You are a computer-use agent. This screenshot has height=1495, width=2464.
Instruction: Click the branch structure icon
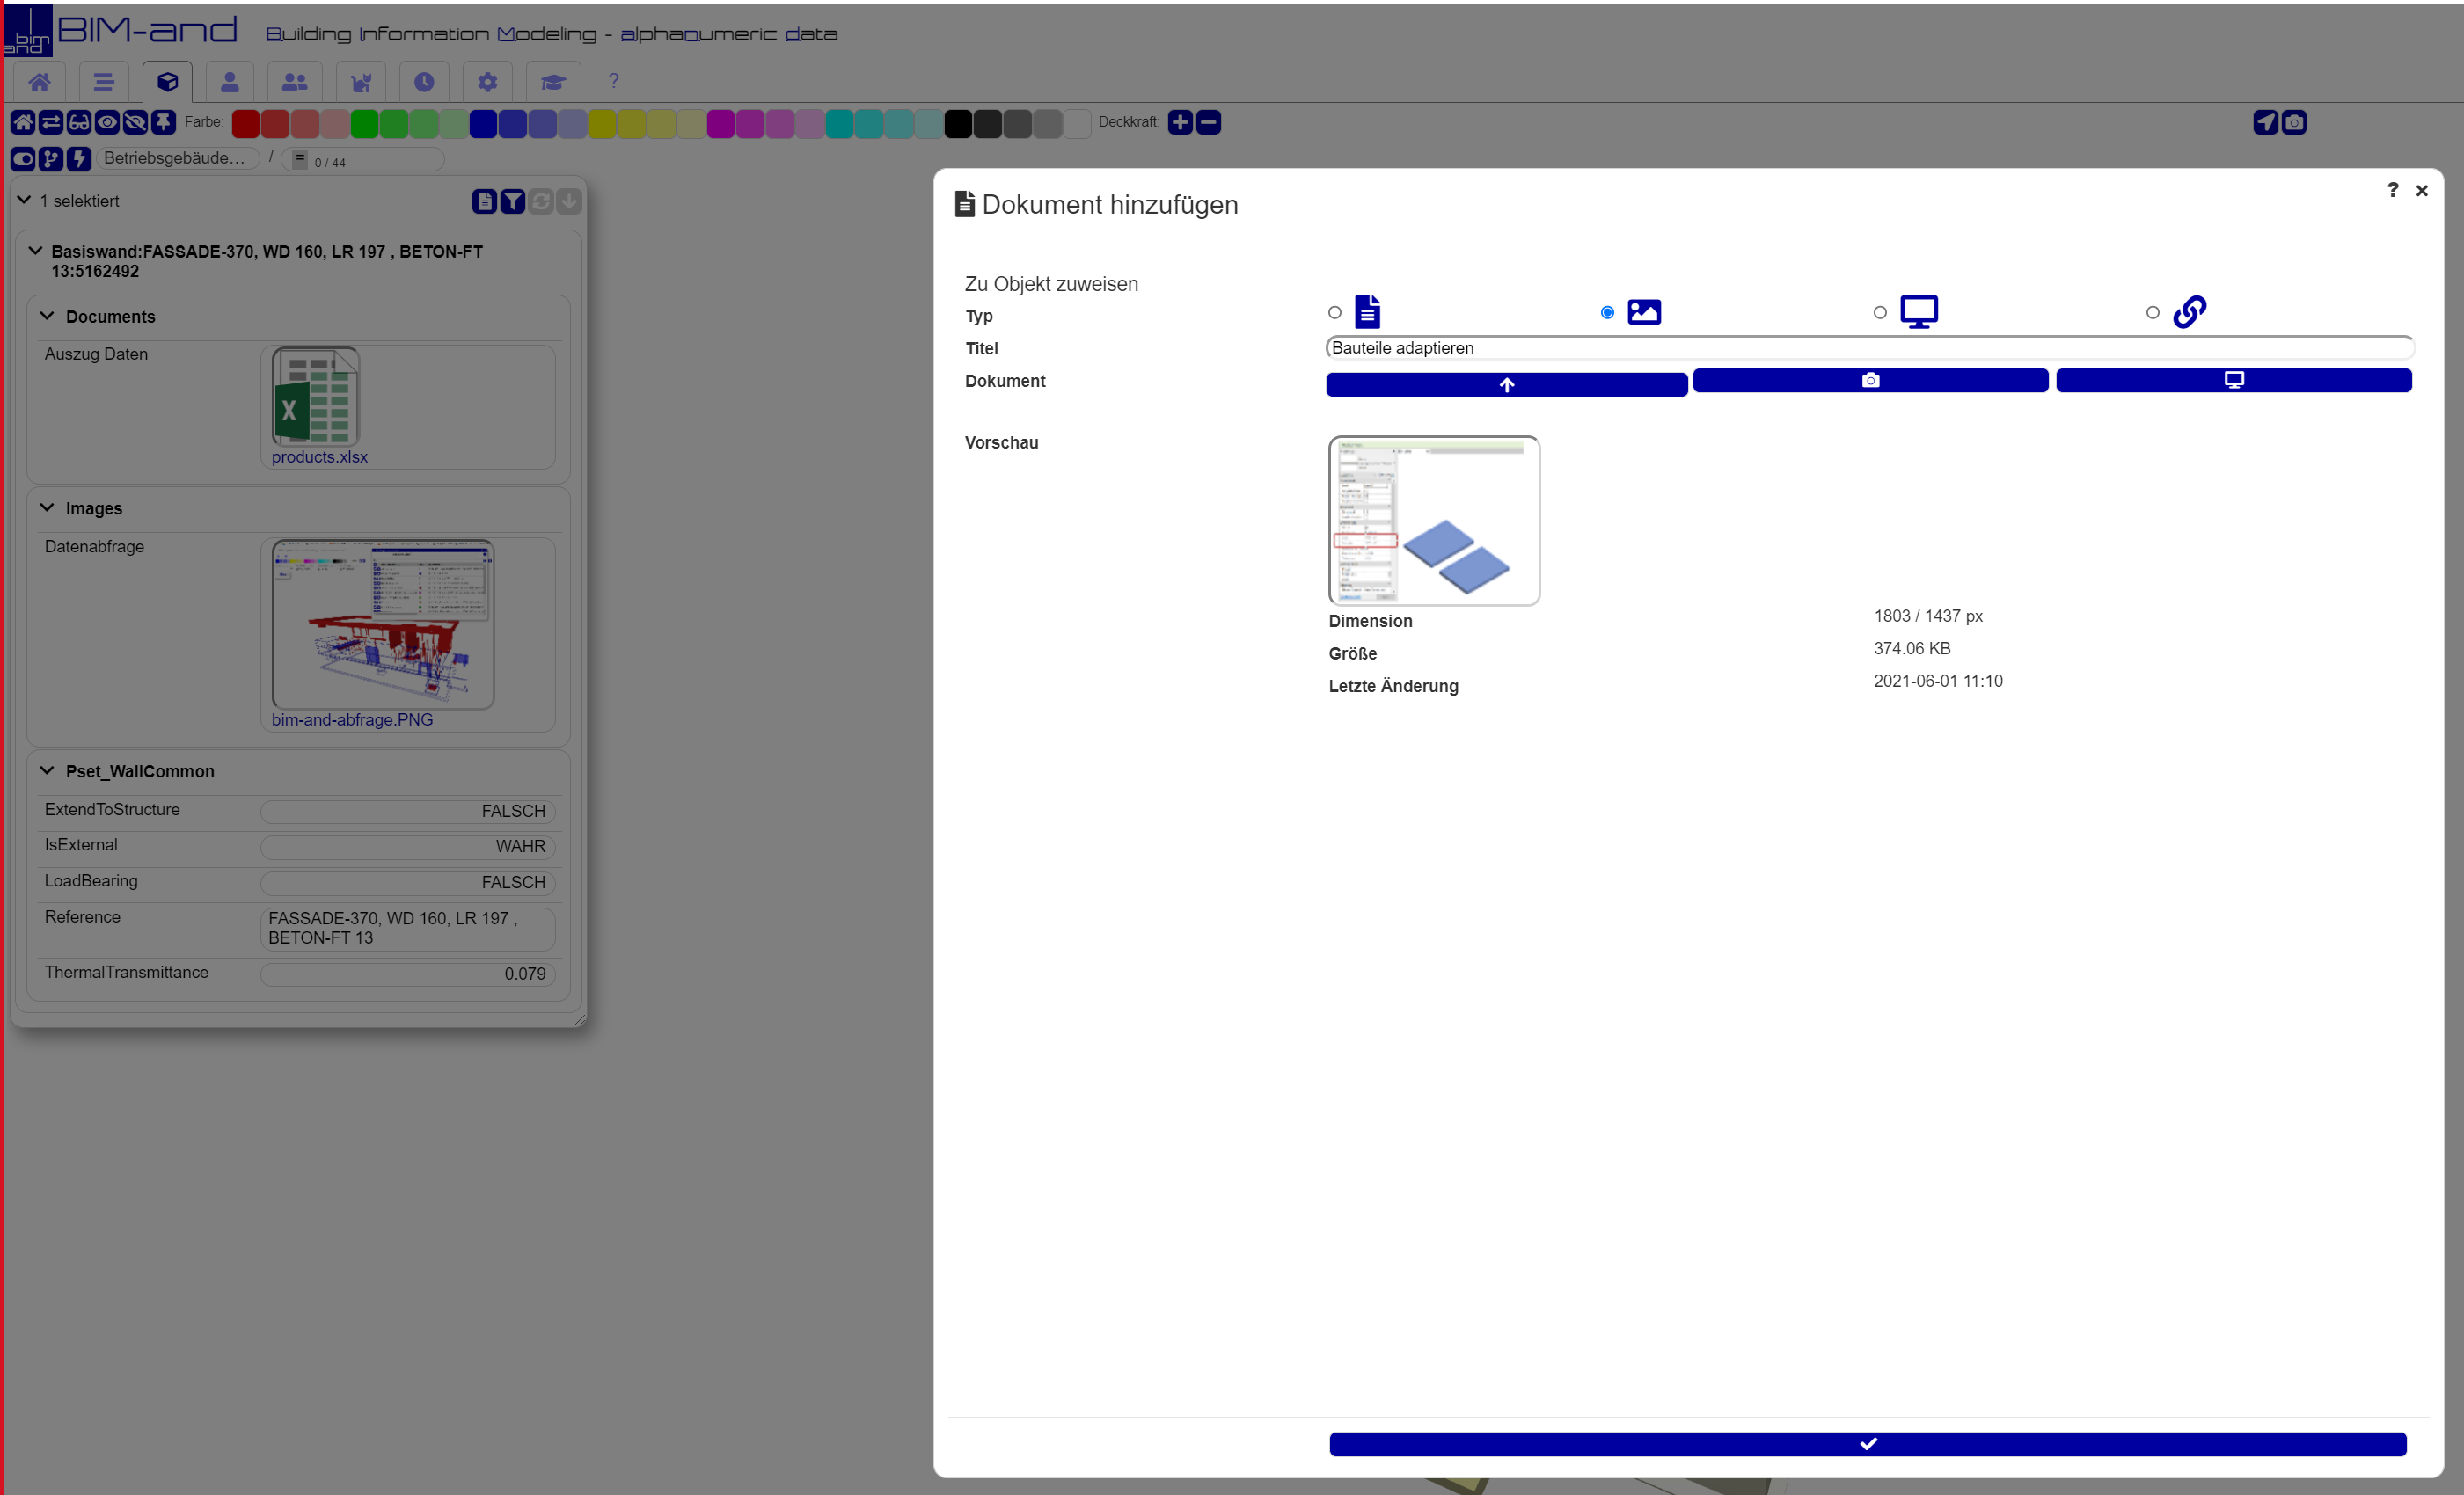click(51, 158)
